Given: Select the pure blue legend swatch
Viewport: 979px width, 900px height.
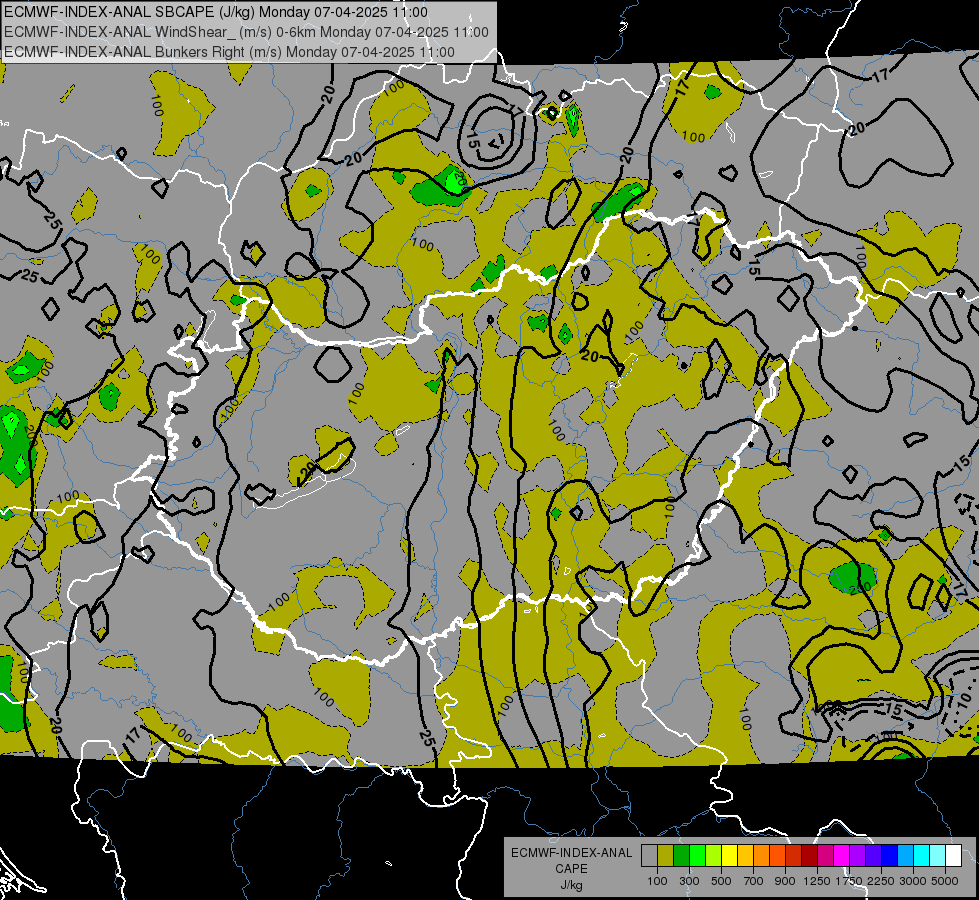Looking at the screenshot, I should (890, 855).
